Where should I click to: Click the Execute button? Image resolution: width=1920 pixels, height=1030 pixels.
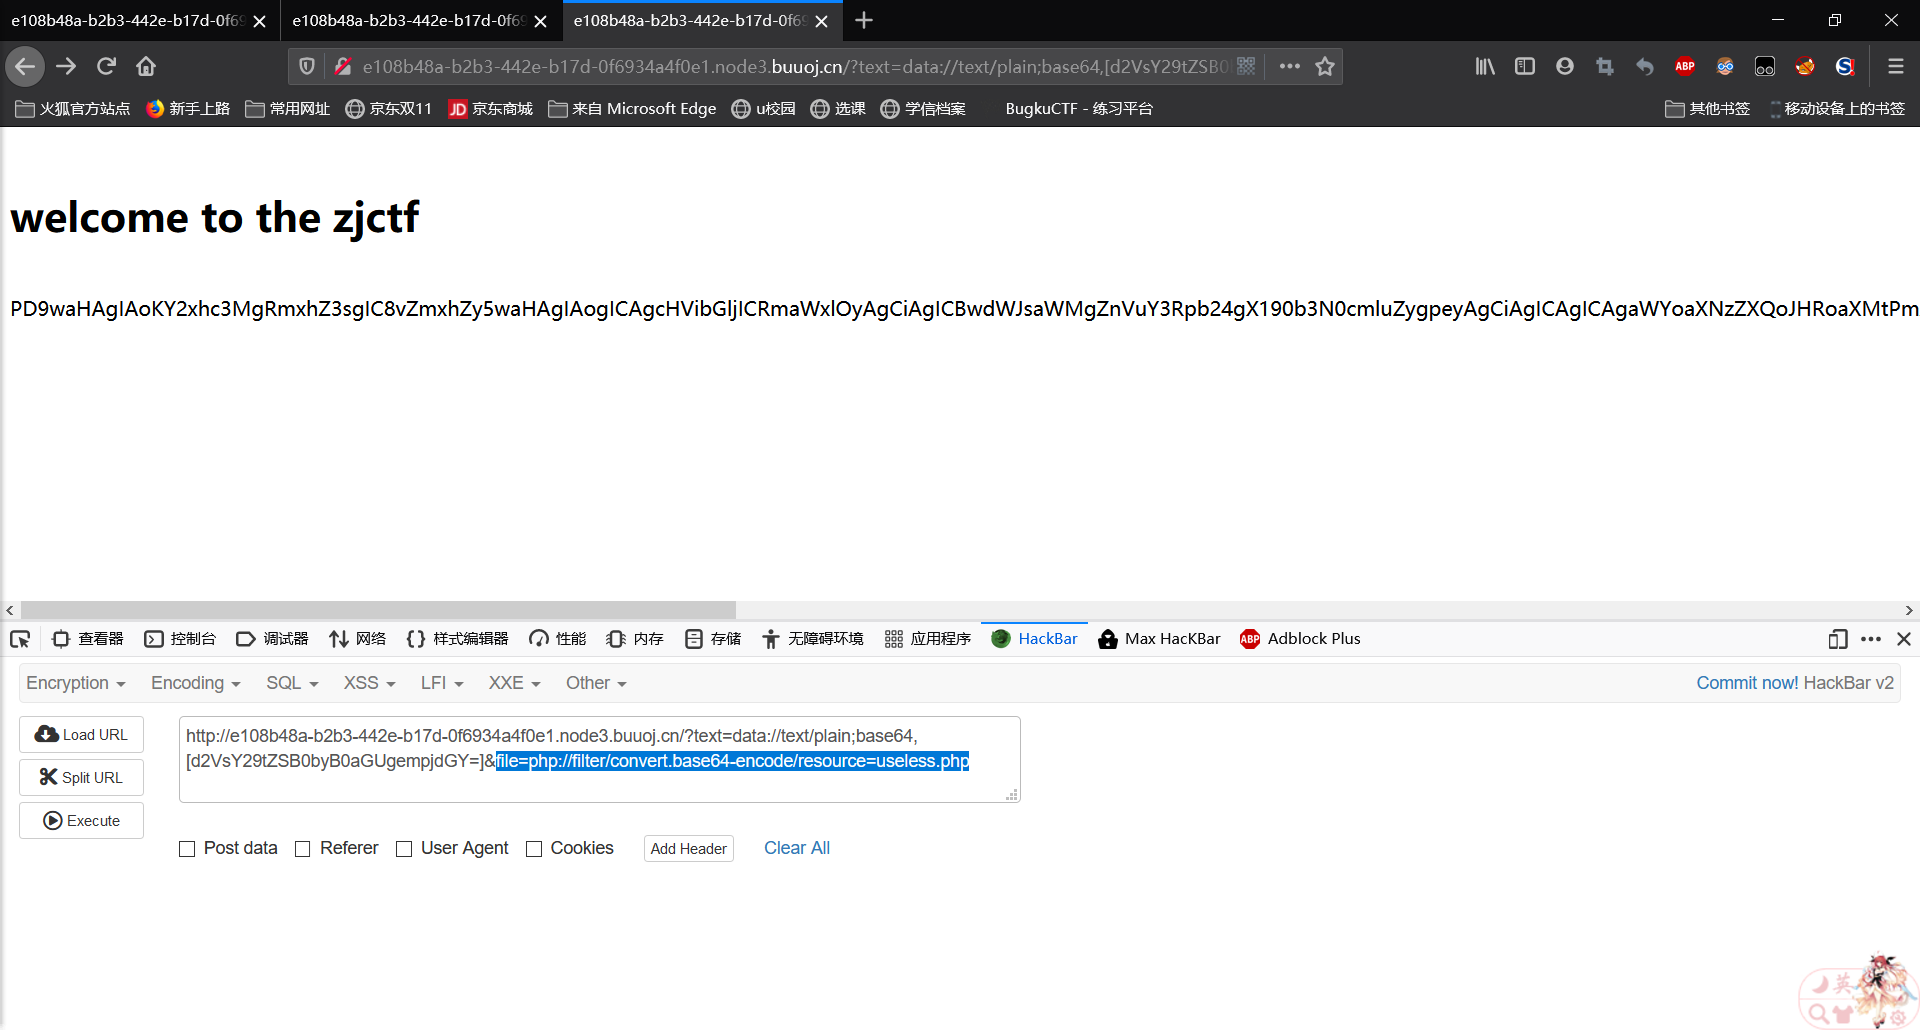(81, 820)
